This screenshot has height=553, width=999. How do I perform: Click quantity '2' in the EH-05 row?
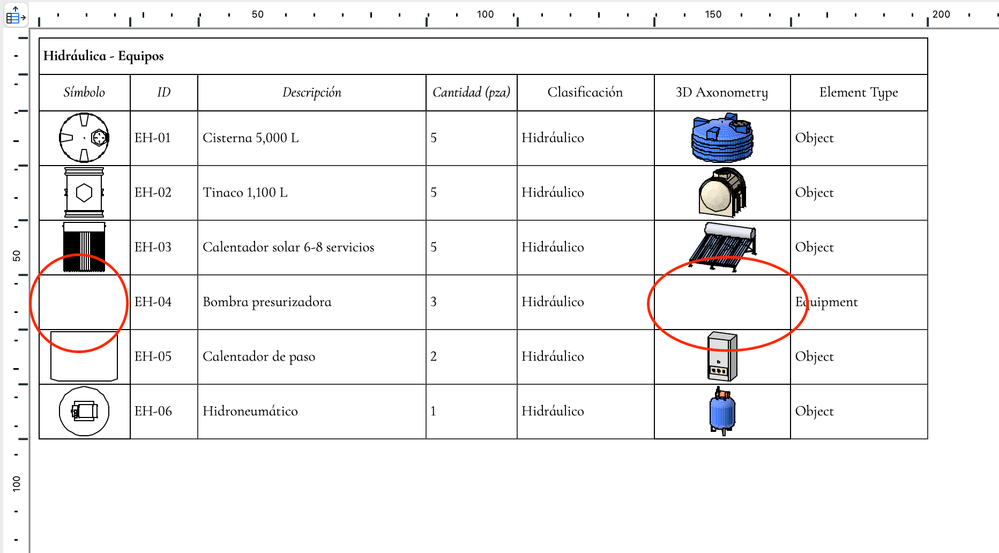click(x=433, y=357)
